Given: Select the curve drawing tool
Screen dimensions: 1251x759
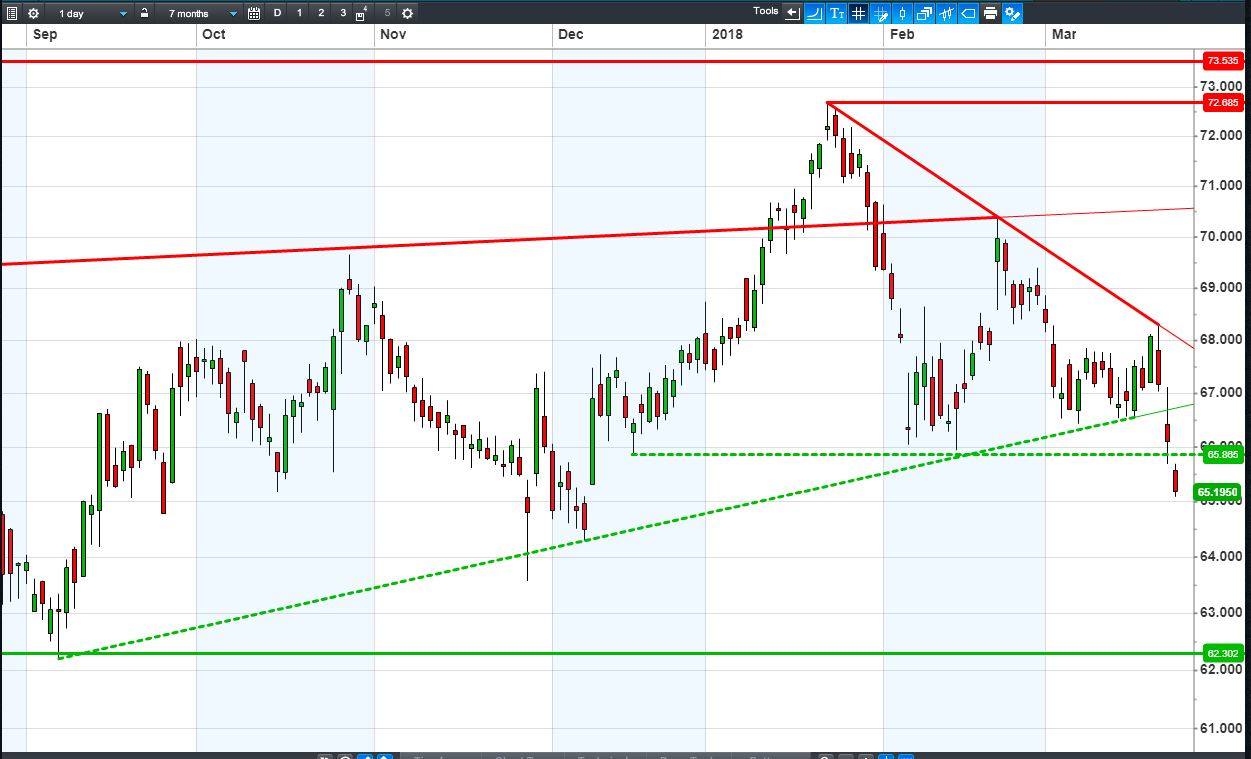Looking at the screenshot, I should coord(815,13).
